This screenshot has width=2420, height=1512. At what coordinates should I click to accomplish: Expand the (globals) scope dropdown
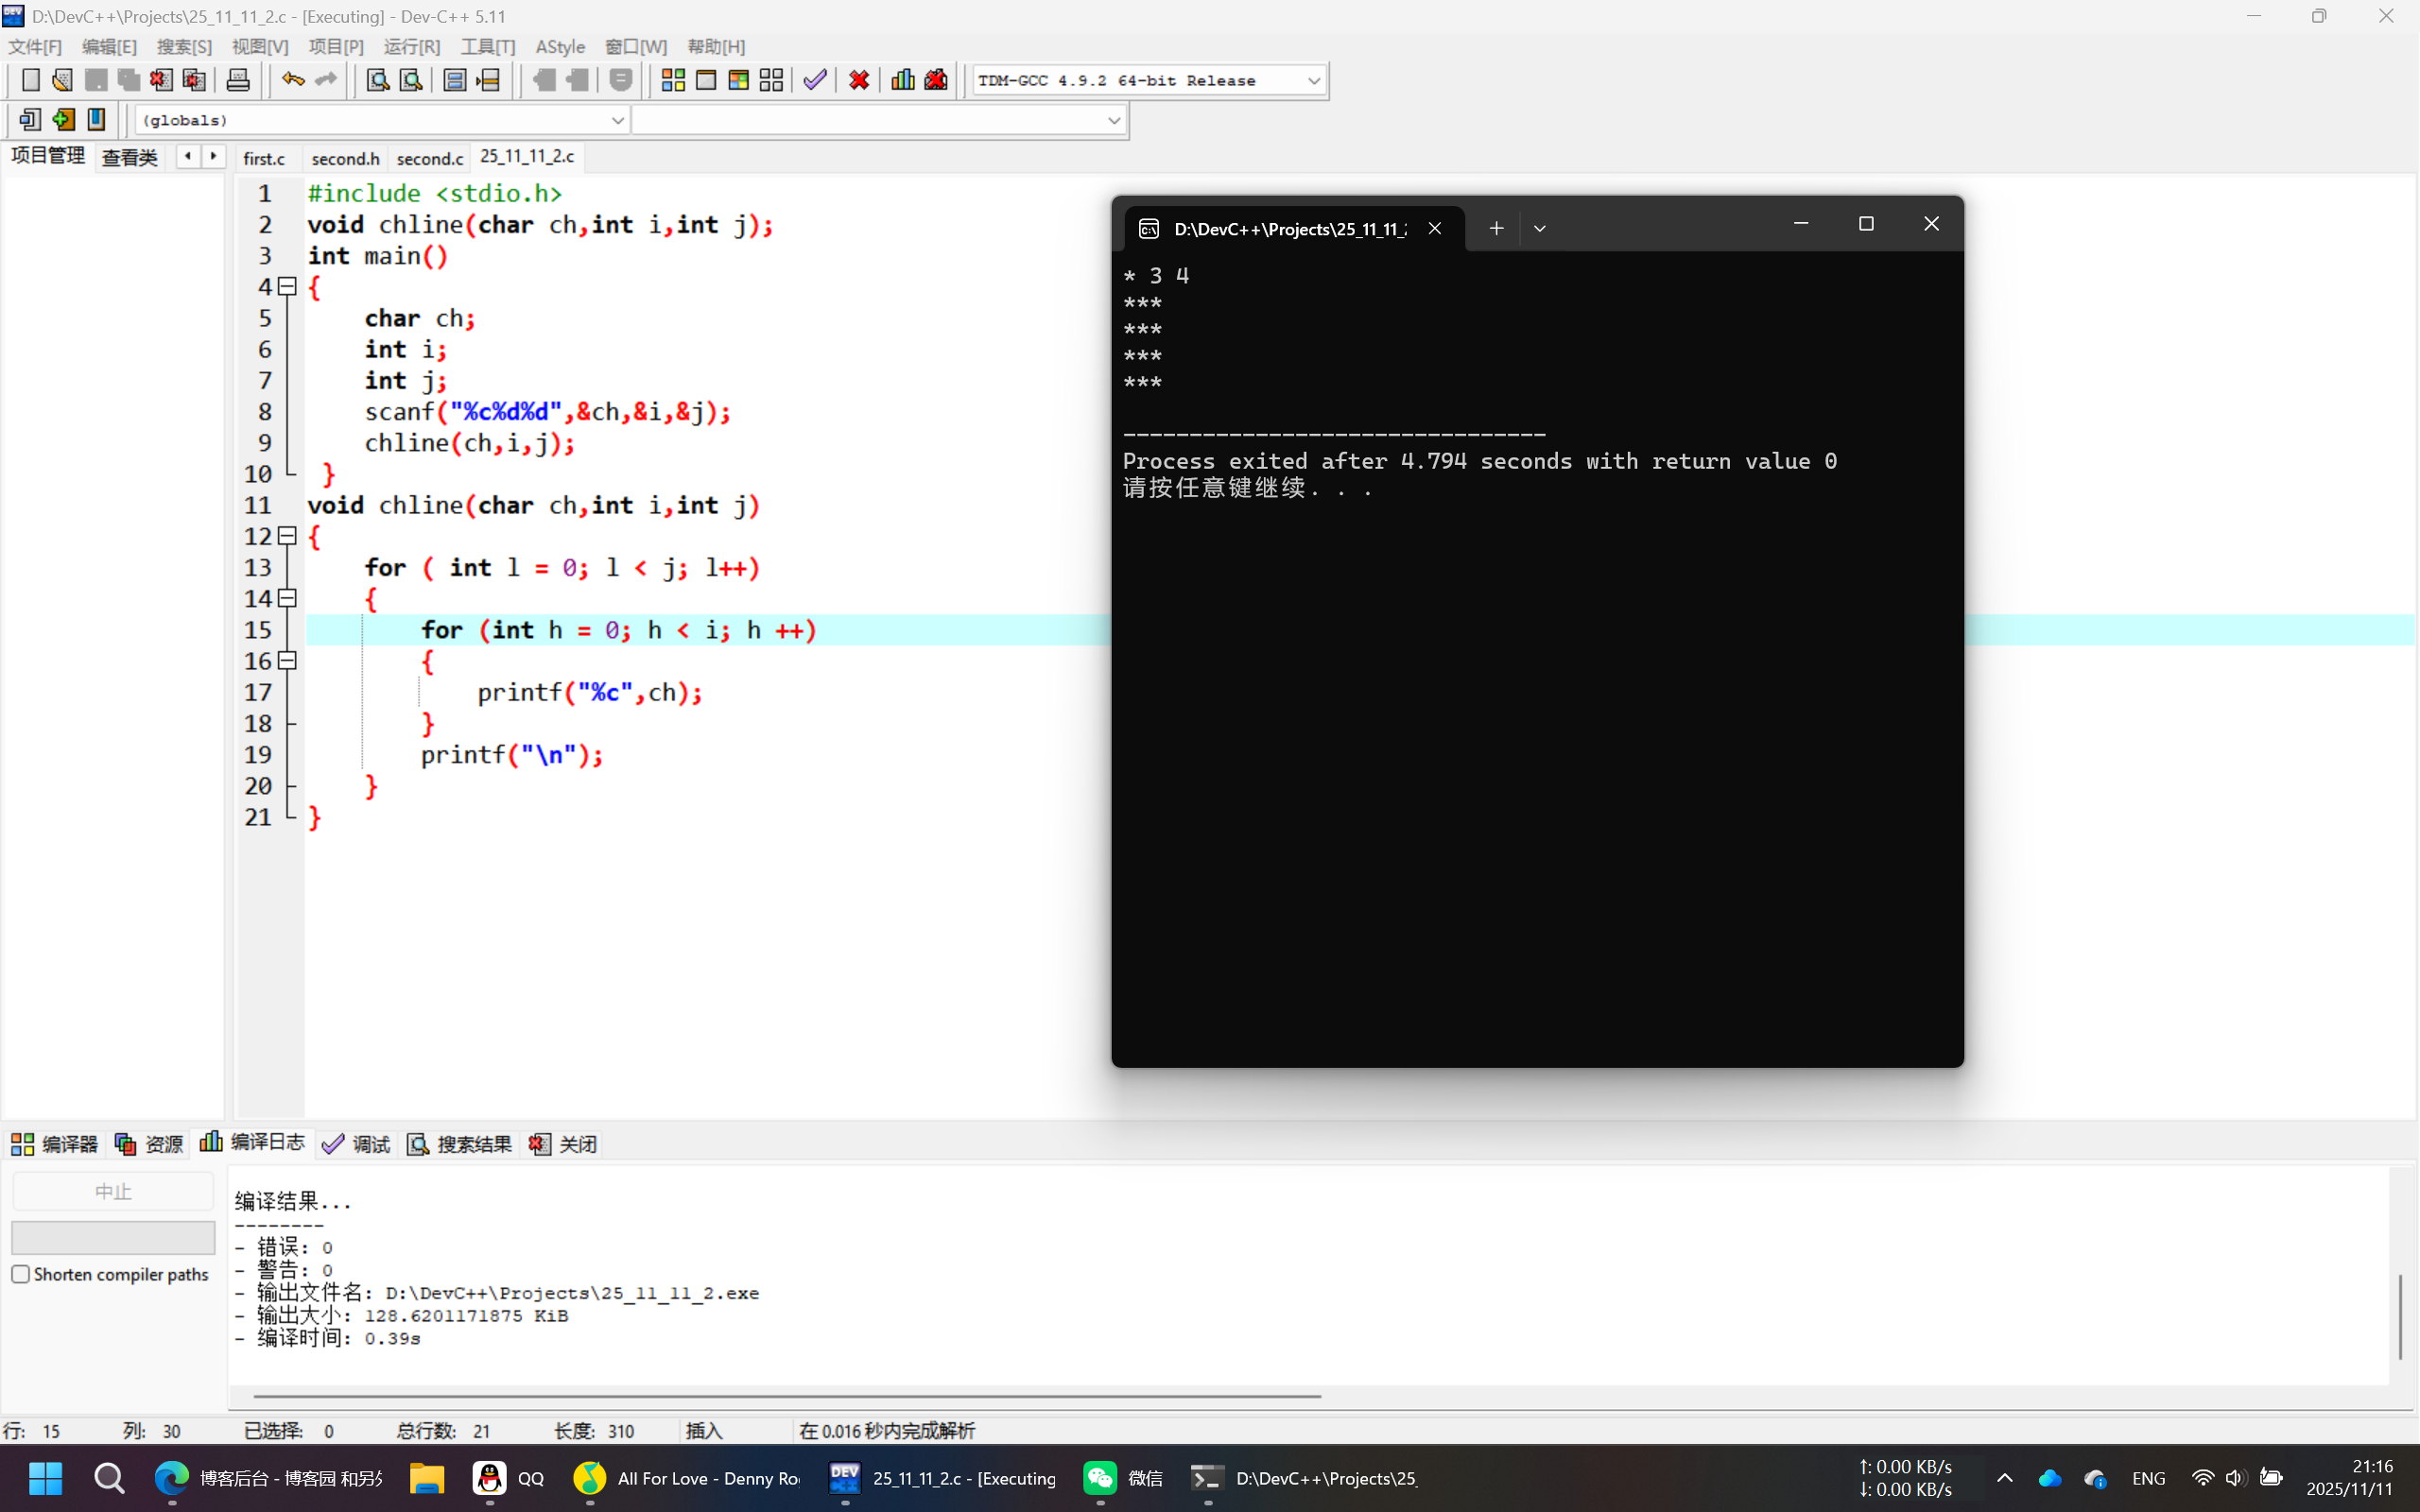point(617,121)
